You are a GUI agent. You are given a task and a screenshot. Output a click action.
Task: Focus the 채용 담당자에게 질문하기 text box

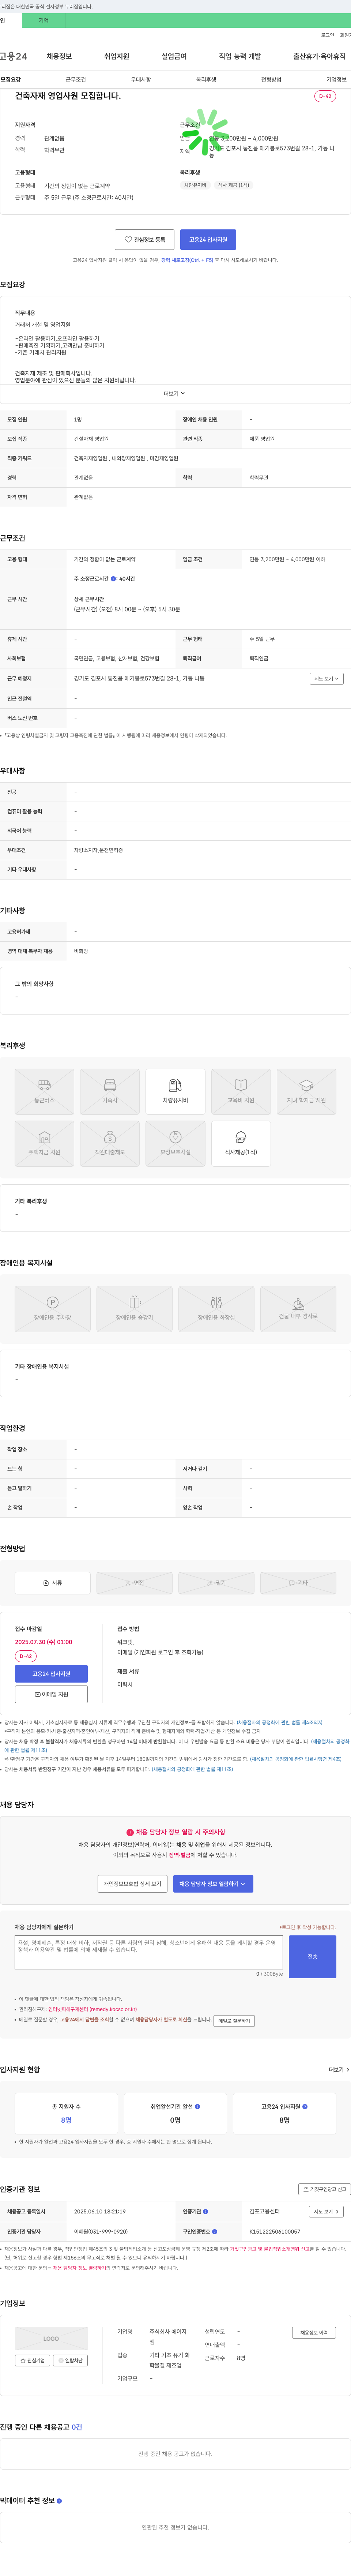(x=149, y=1951)
